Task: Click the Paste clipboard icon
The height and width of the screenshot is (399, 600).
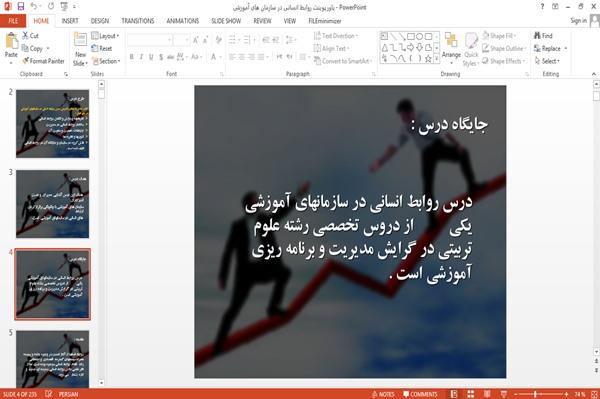Action: click(11, 41)
